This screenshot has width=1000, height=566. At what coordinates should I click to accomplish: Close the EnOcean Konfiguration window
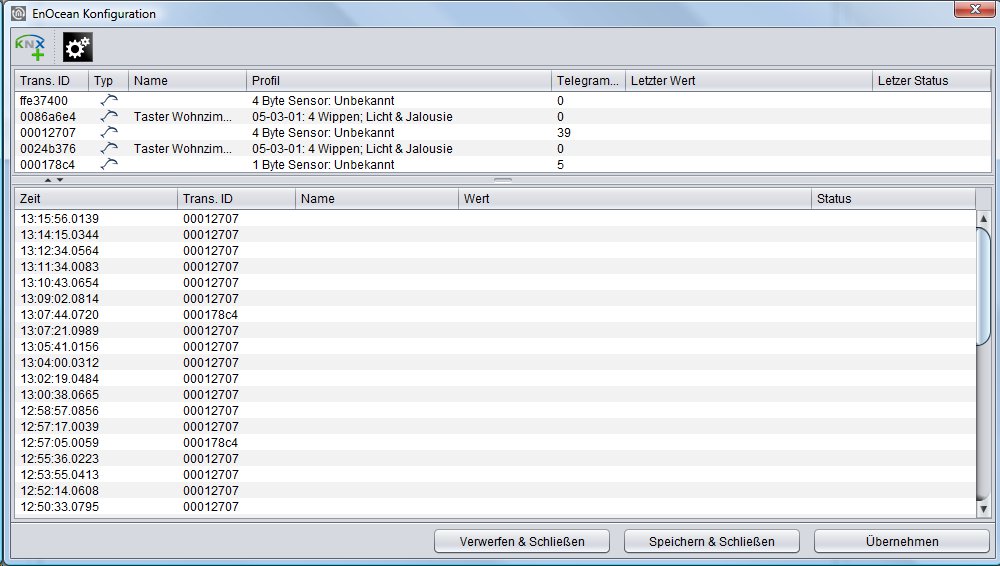point(974,9)
